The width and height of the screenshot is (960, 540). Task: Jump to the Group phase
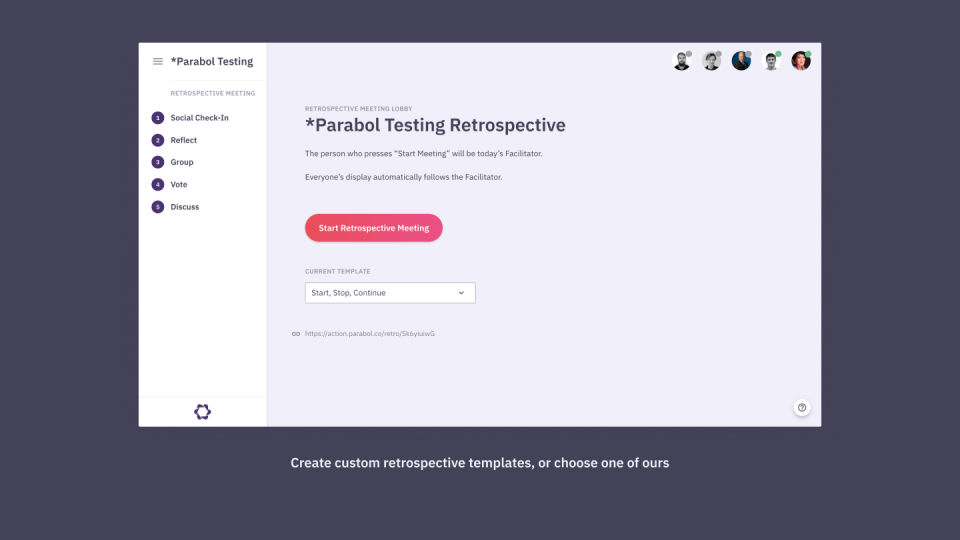point(182,162)
